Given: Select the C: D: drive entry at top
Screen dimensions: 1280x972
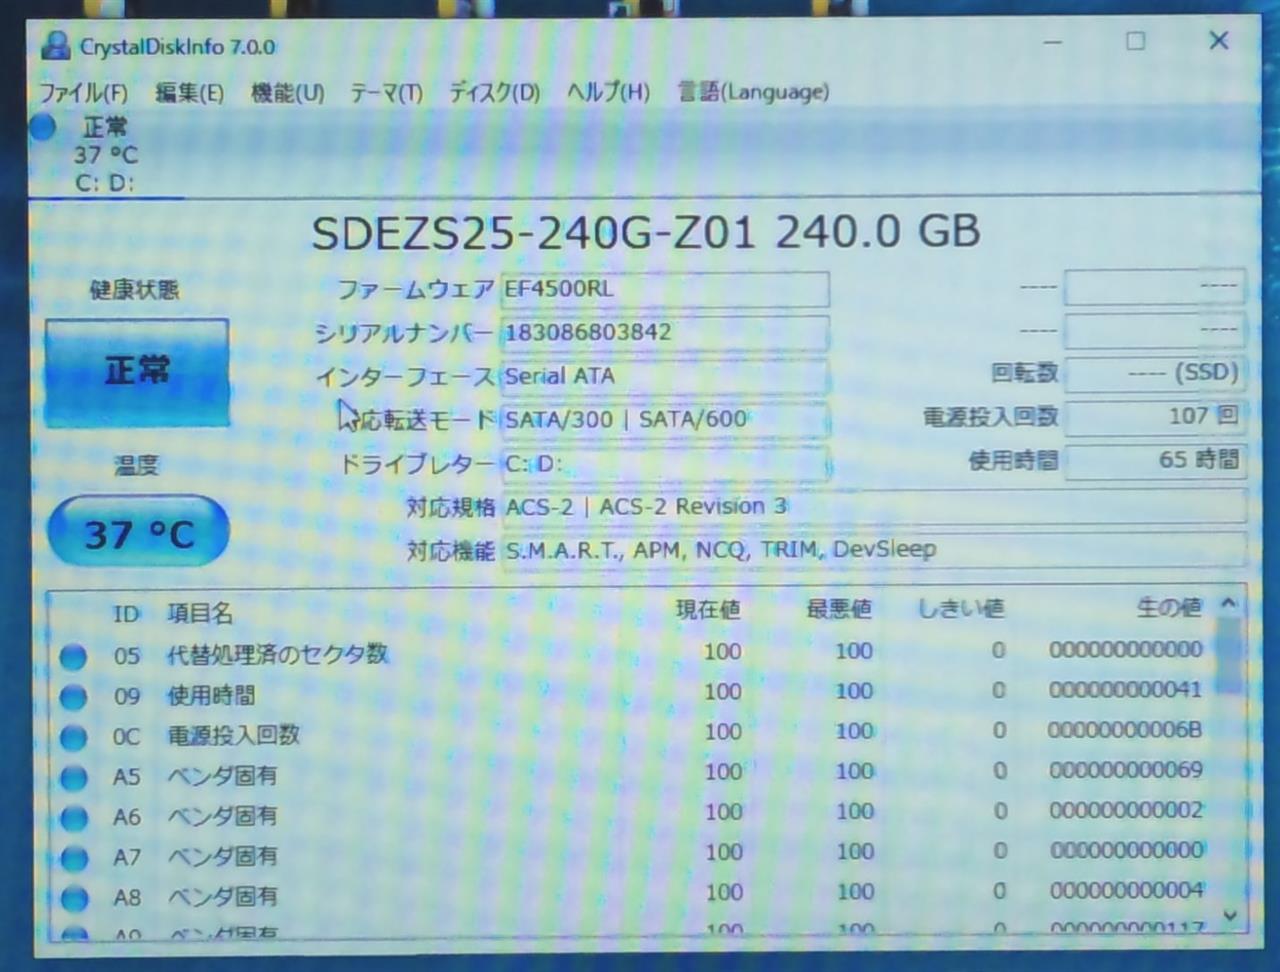Looking at the screenshot, I should click(105, 155).
